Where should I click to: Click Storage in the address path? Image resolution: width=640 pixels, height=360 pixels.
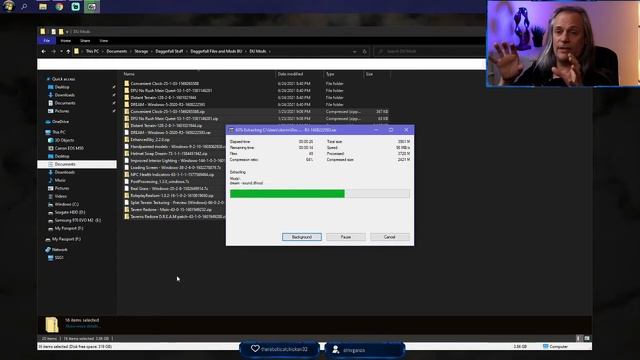tap(141, 51)
